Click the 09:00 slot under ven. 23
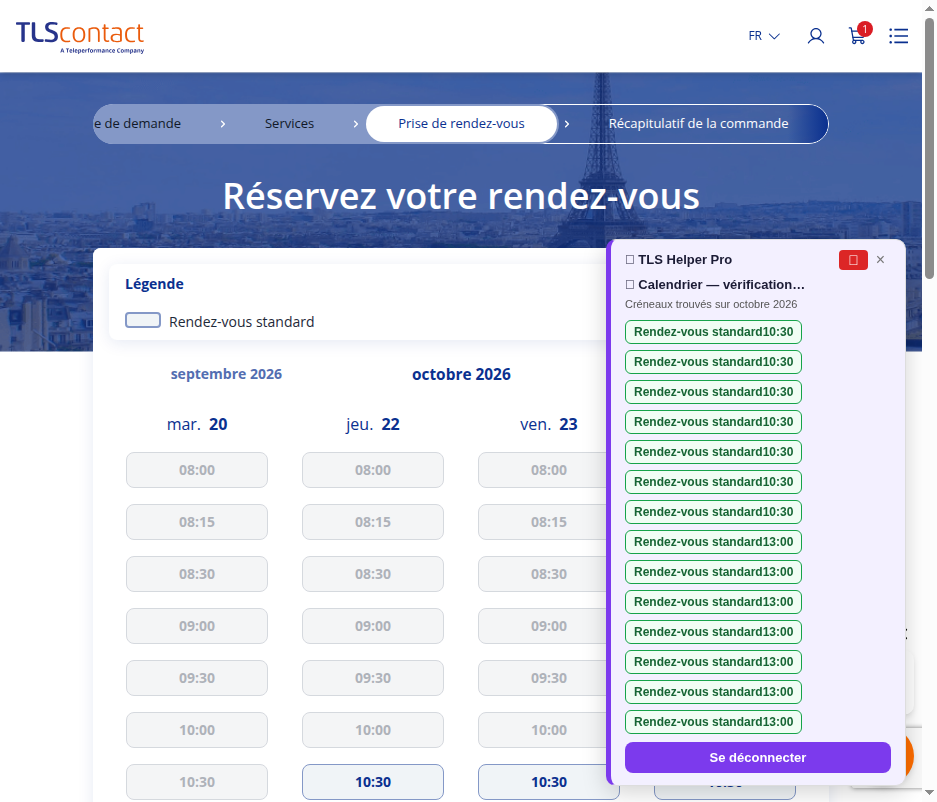 (x=543, y=626)
